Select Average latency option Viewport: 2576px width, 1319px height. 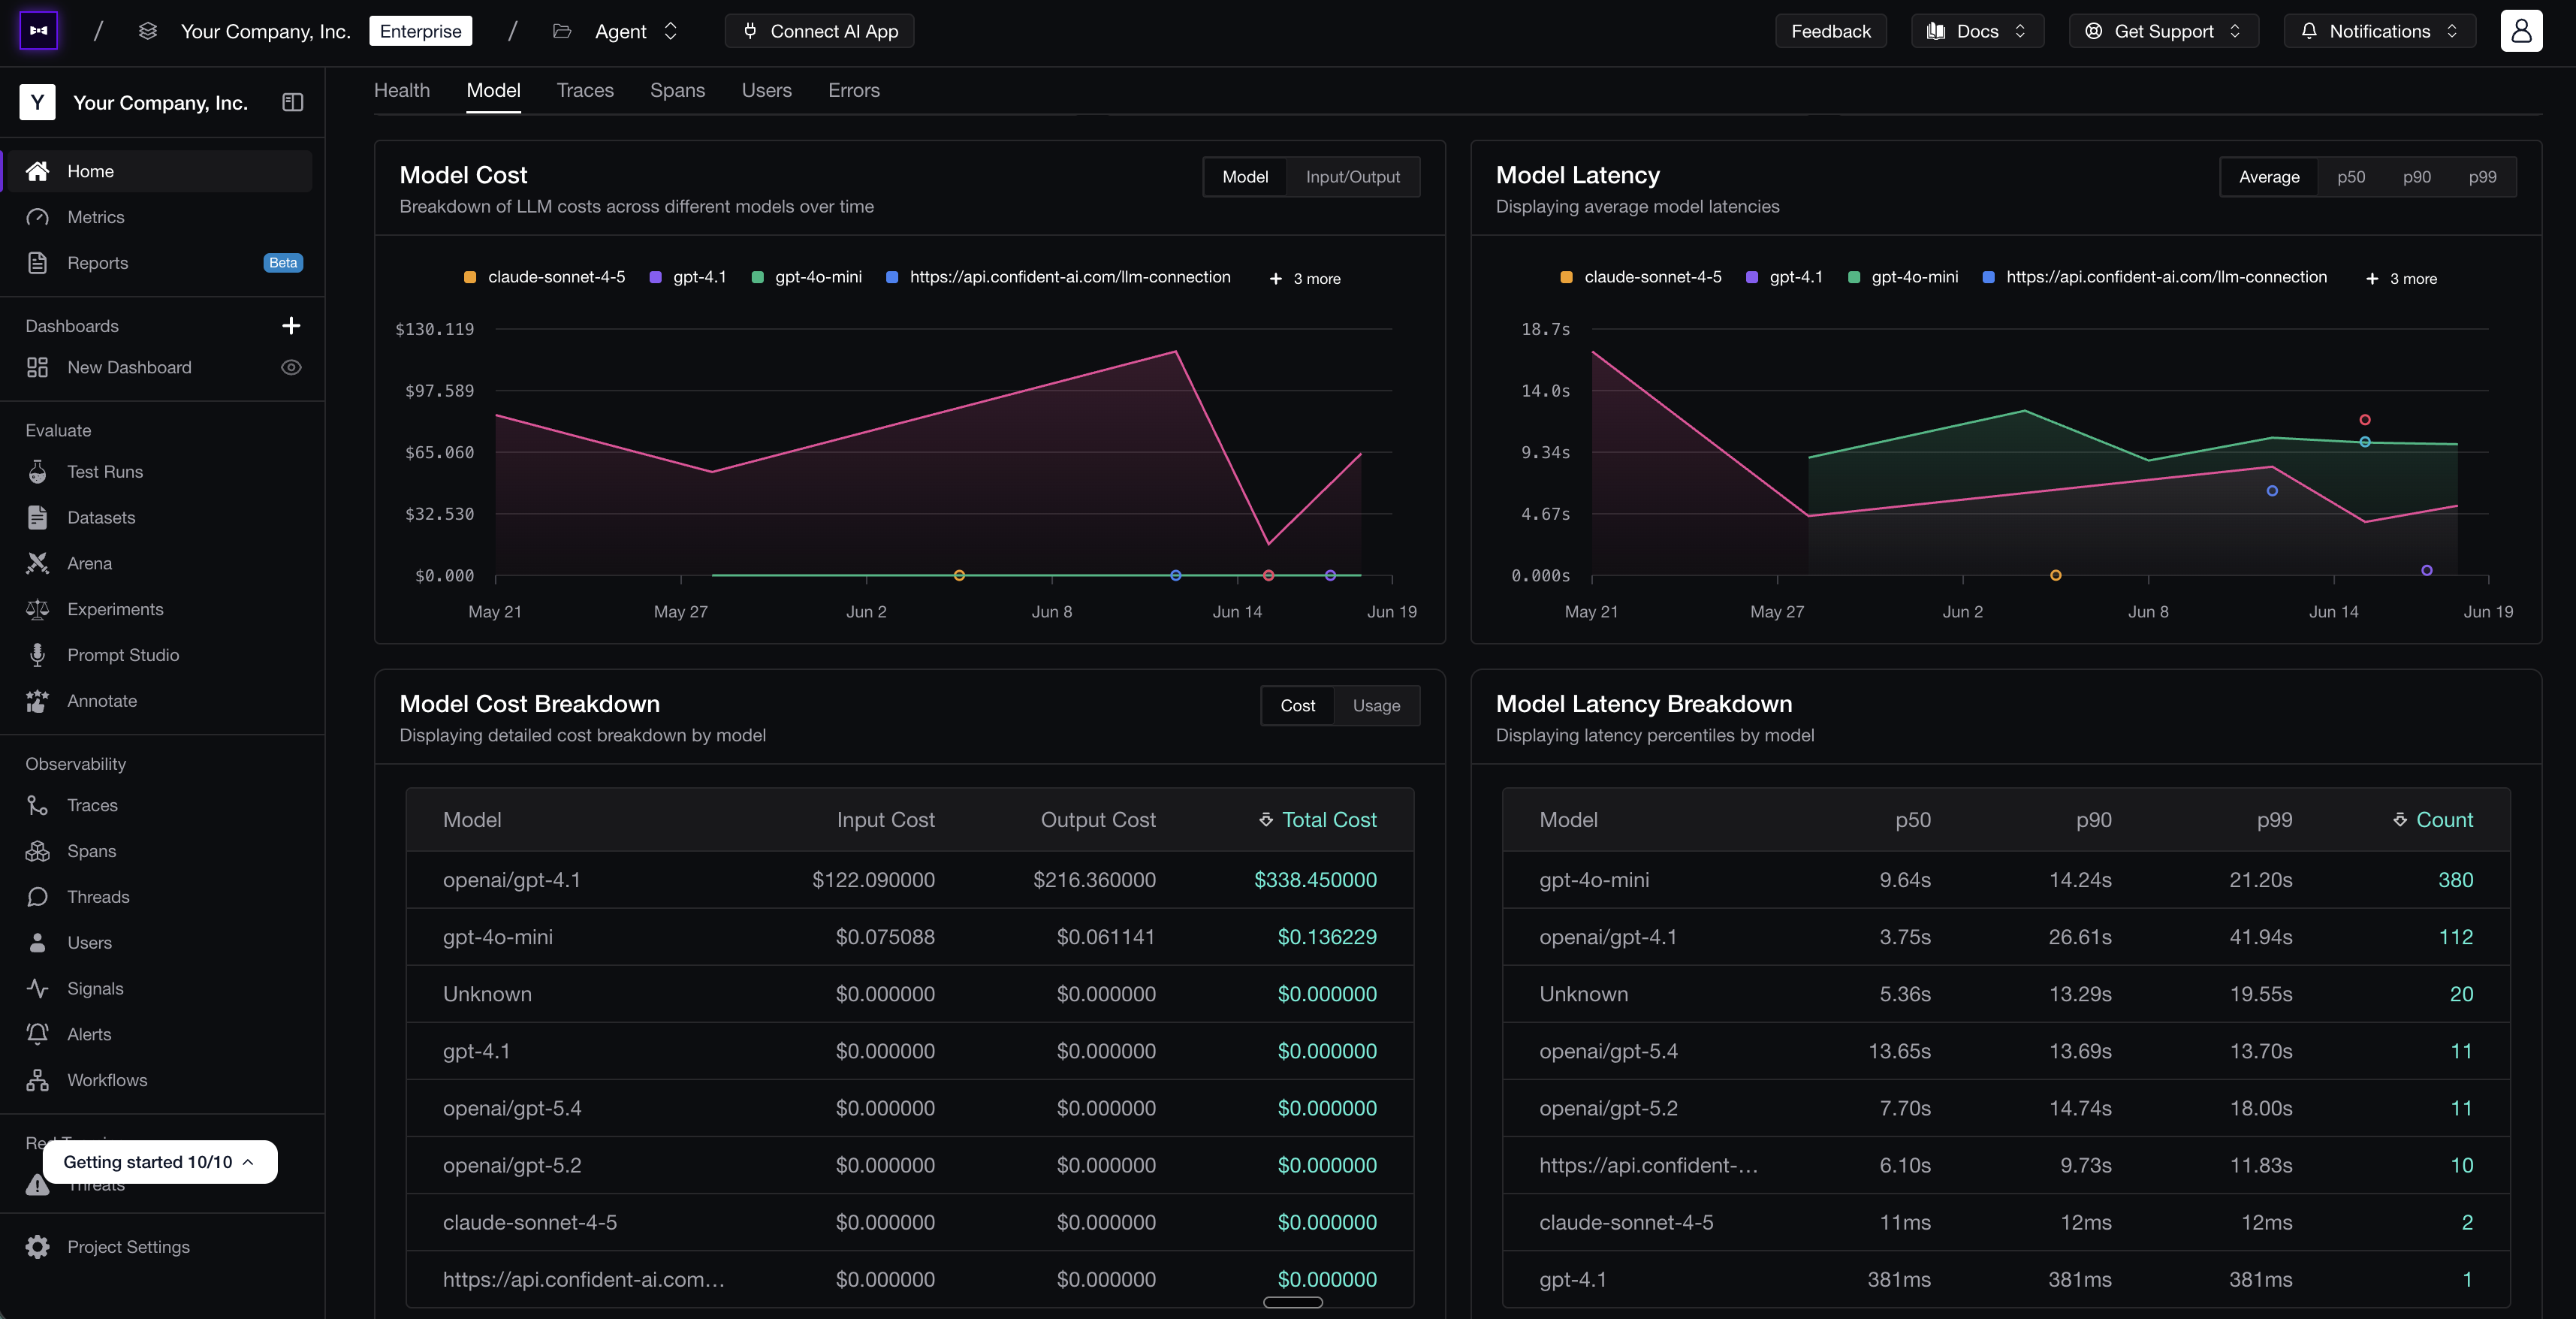[2269, 177]
